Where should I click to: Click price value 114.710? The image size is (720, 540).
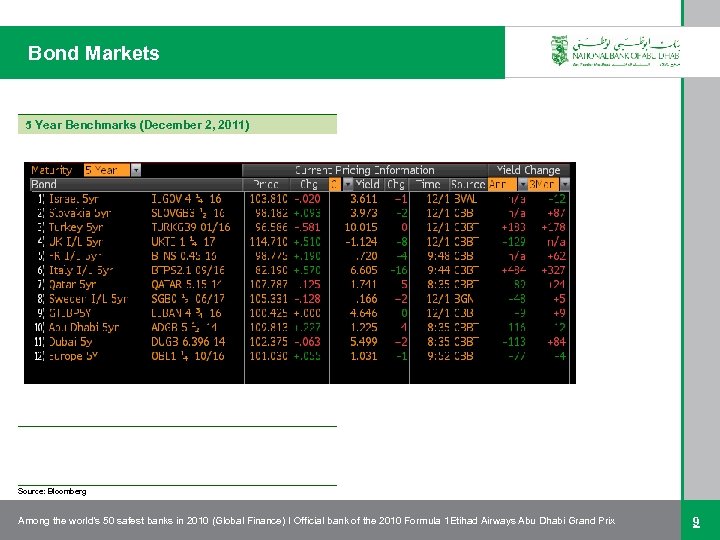pos(269,242)
